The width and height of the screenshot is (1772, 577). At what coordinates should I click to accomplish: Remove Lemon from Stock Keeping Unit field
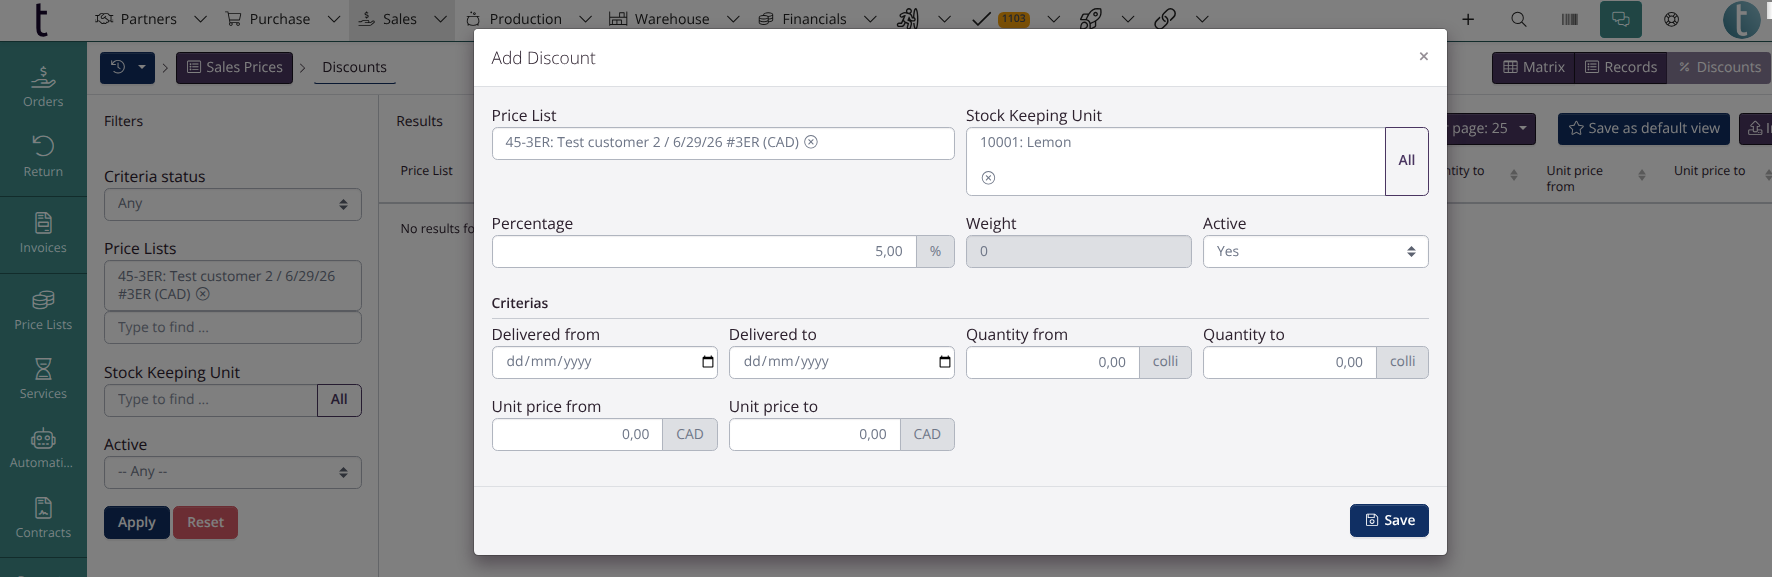pos(988,178)
